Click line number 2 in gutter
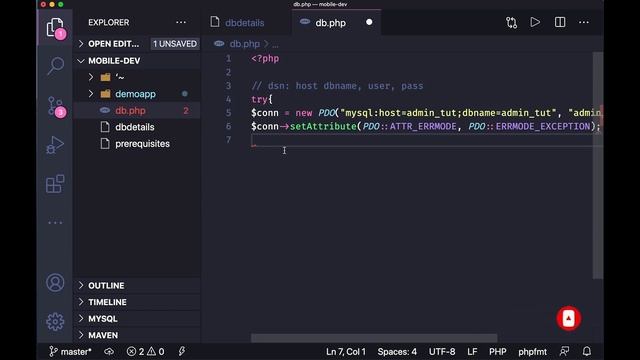 point(229,72)
